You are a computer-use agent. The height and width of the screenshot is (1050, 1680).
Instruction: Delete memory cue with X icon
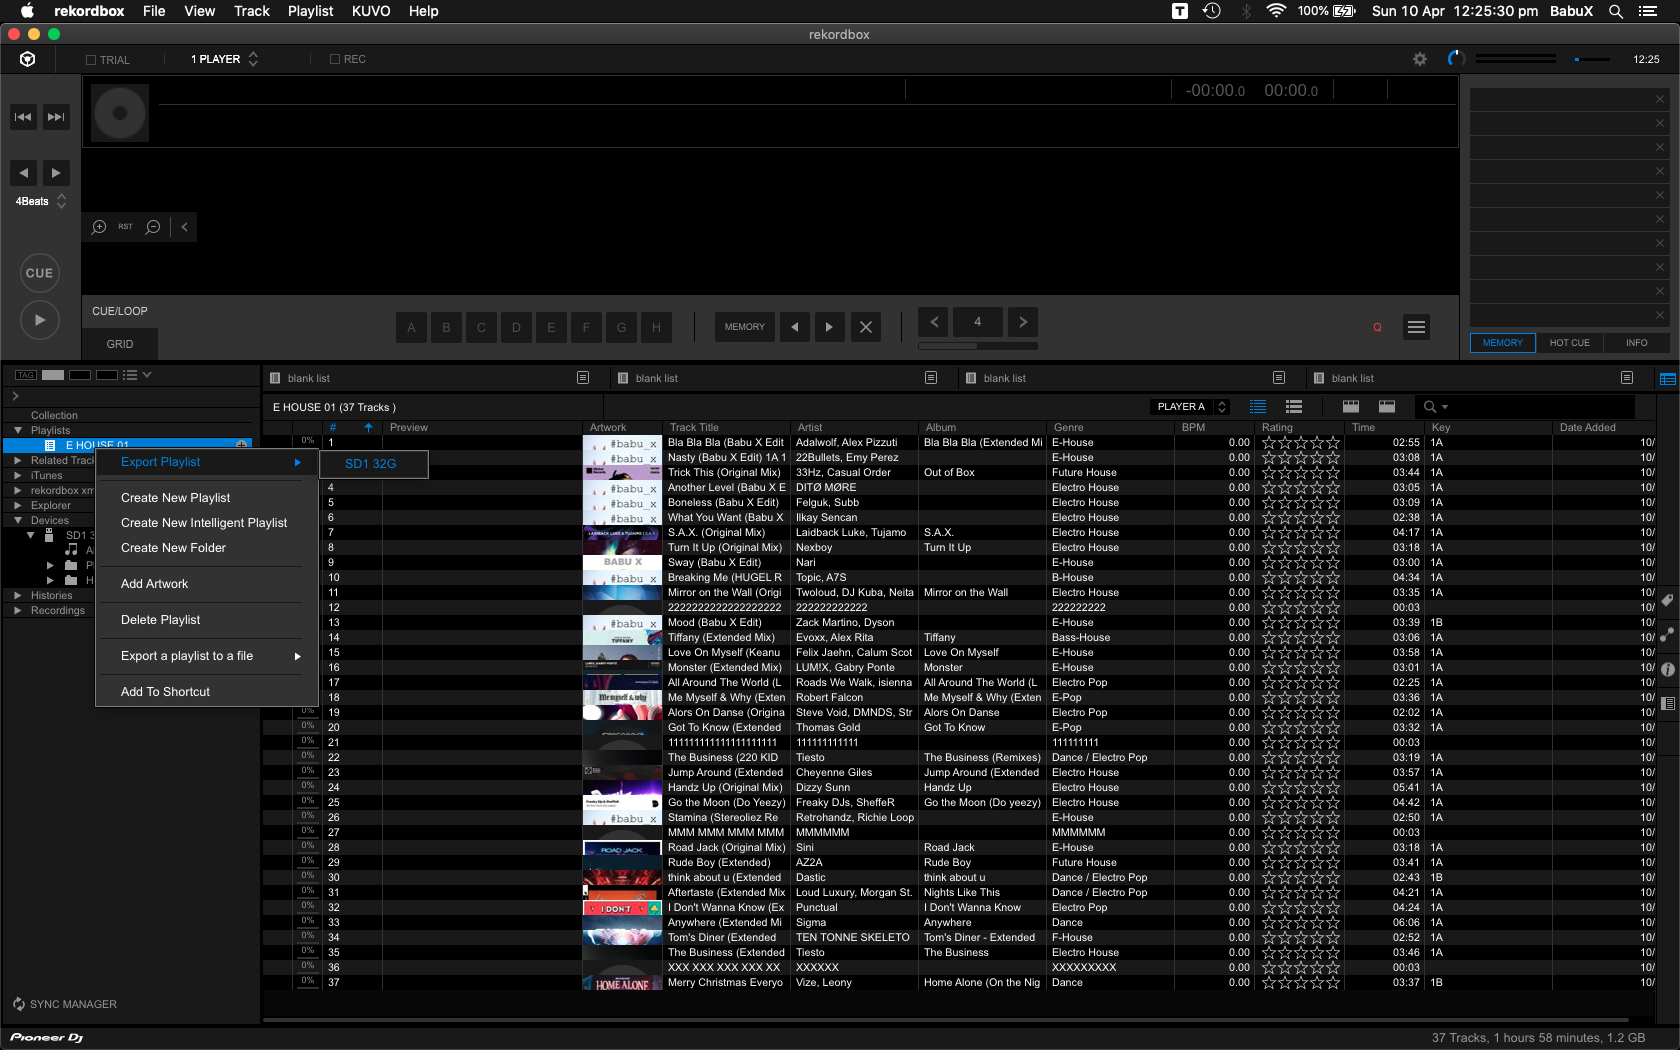point(866,327)
